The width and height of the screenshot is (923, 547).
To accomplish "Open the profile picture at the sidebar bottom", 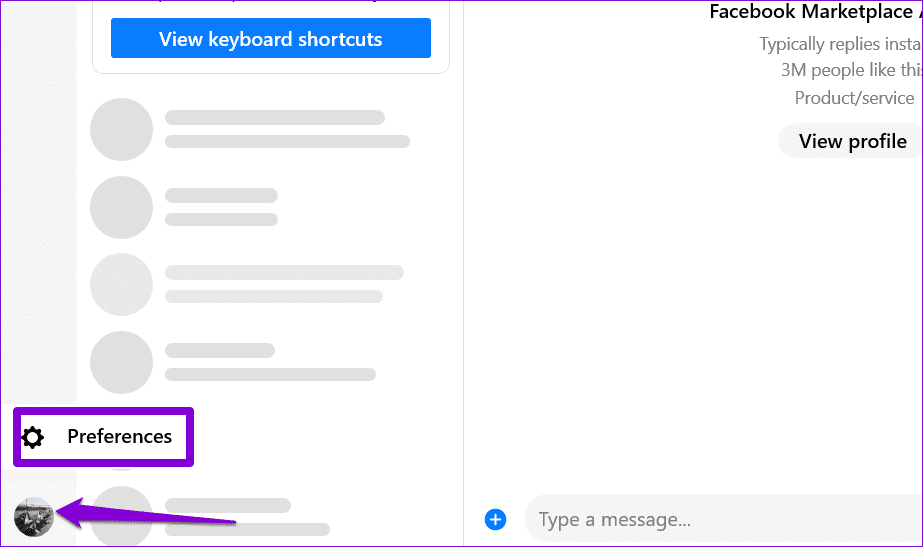I will tap(34, 516).
